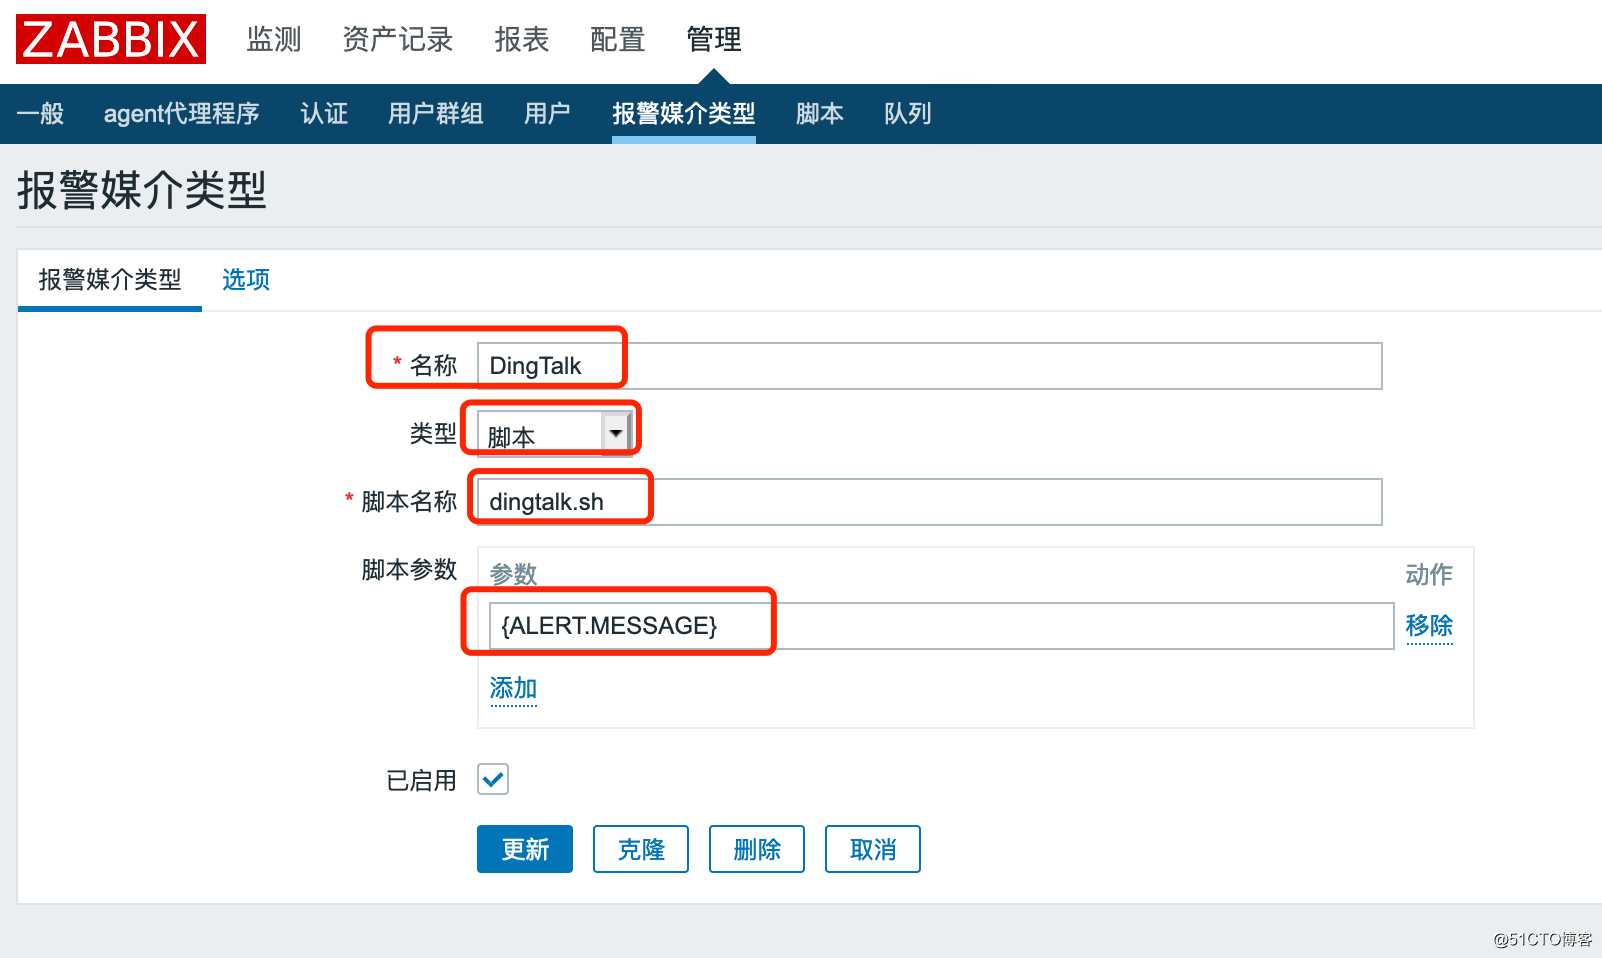Open the 资产记录 top menu
The height and width of the screenshot is (958, 1602).
coord(397,39)
